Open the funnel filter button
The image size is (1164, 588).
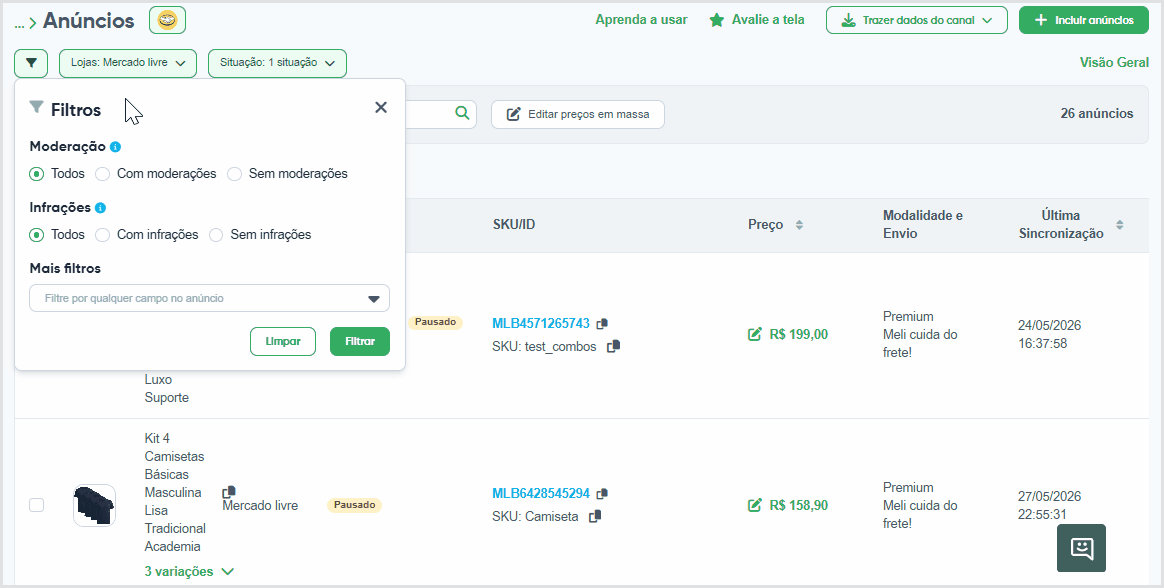30,63
